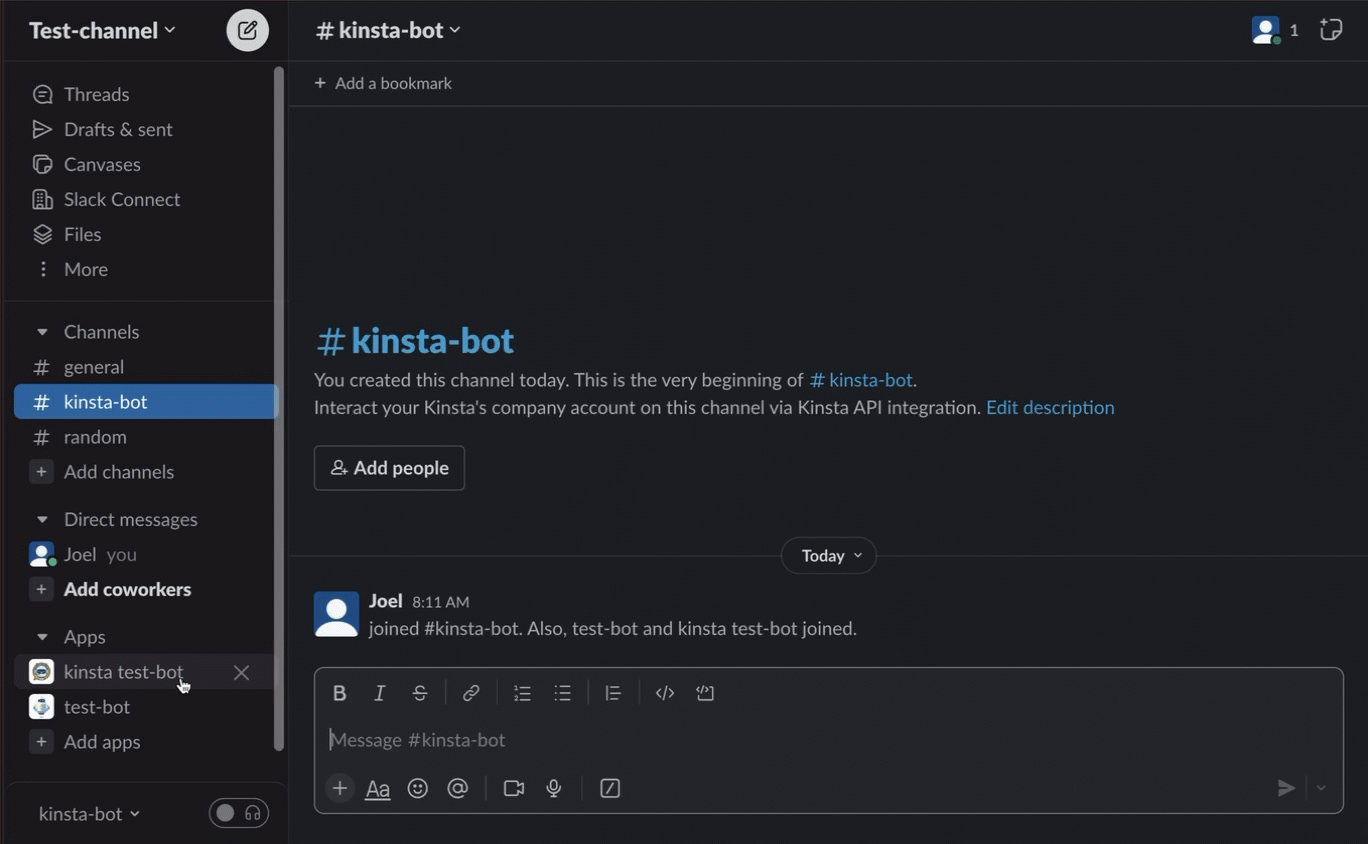Viewport: 1368px width, 844px height.
Task: Expand the Today date divider menu
Action: 828,555
